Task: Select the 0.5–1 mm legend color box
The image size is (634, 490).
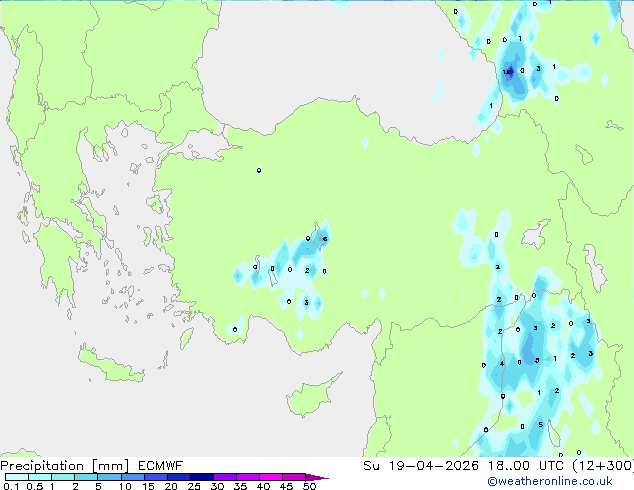Action: (x=40, y=477)
